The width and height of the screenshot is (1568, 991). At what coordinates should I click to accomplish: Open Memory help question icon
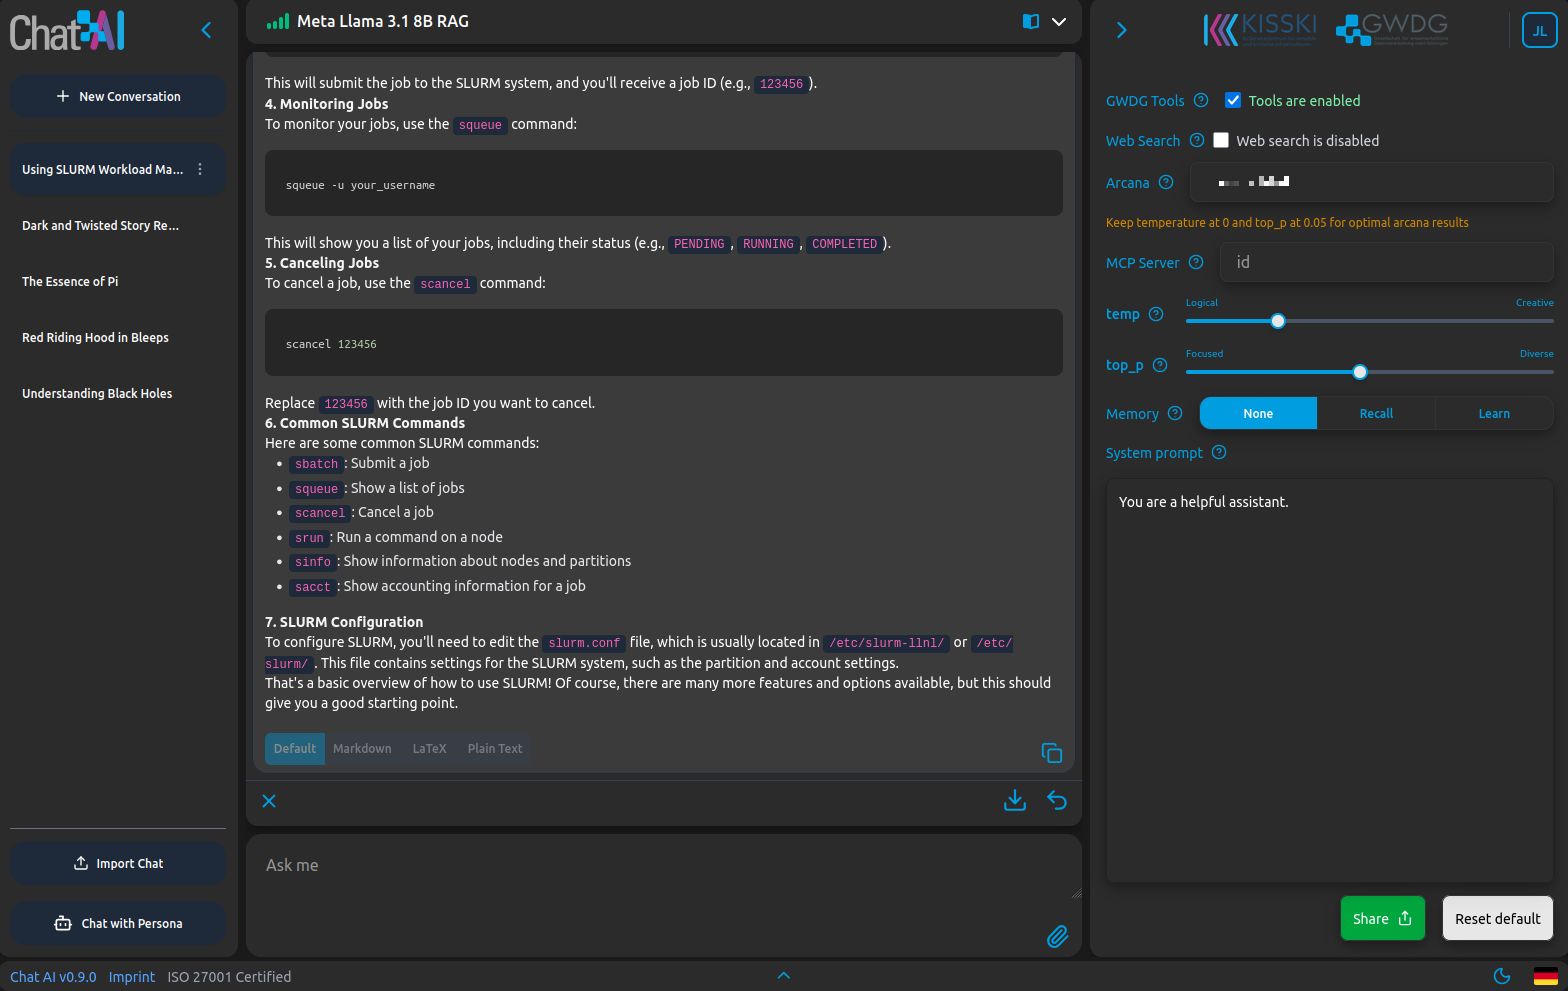coord(1175,413)
